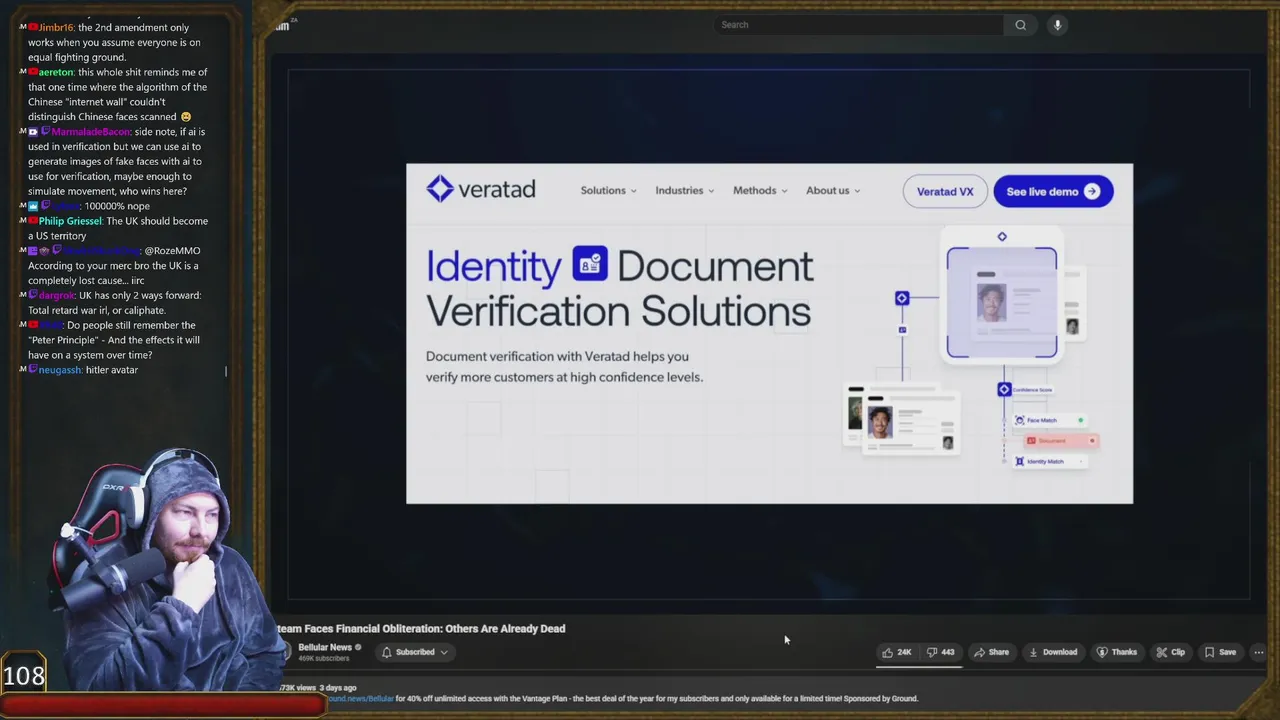Viewport: 1280px width, 720px height.
Task: Open the Thanks donation option
Action: 1116,652
